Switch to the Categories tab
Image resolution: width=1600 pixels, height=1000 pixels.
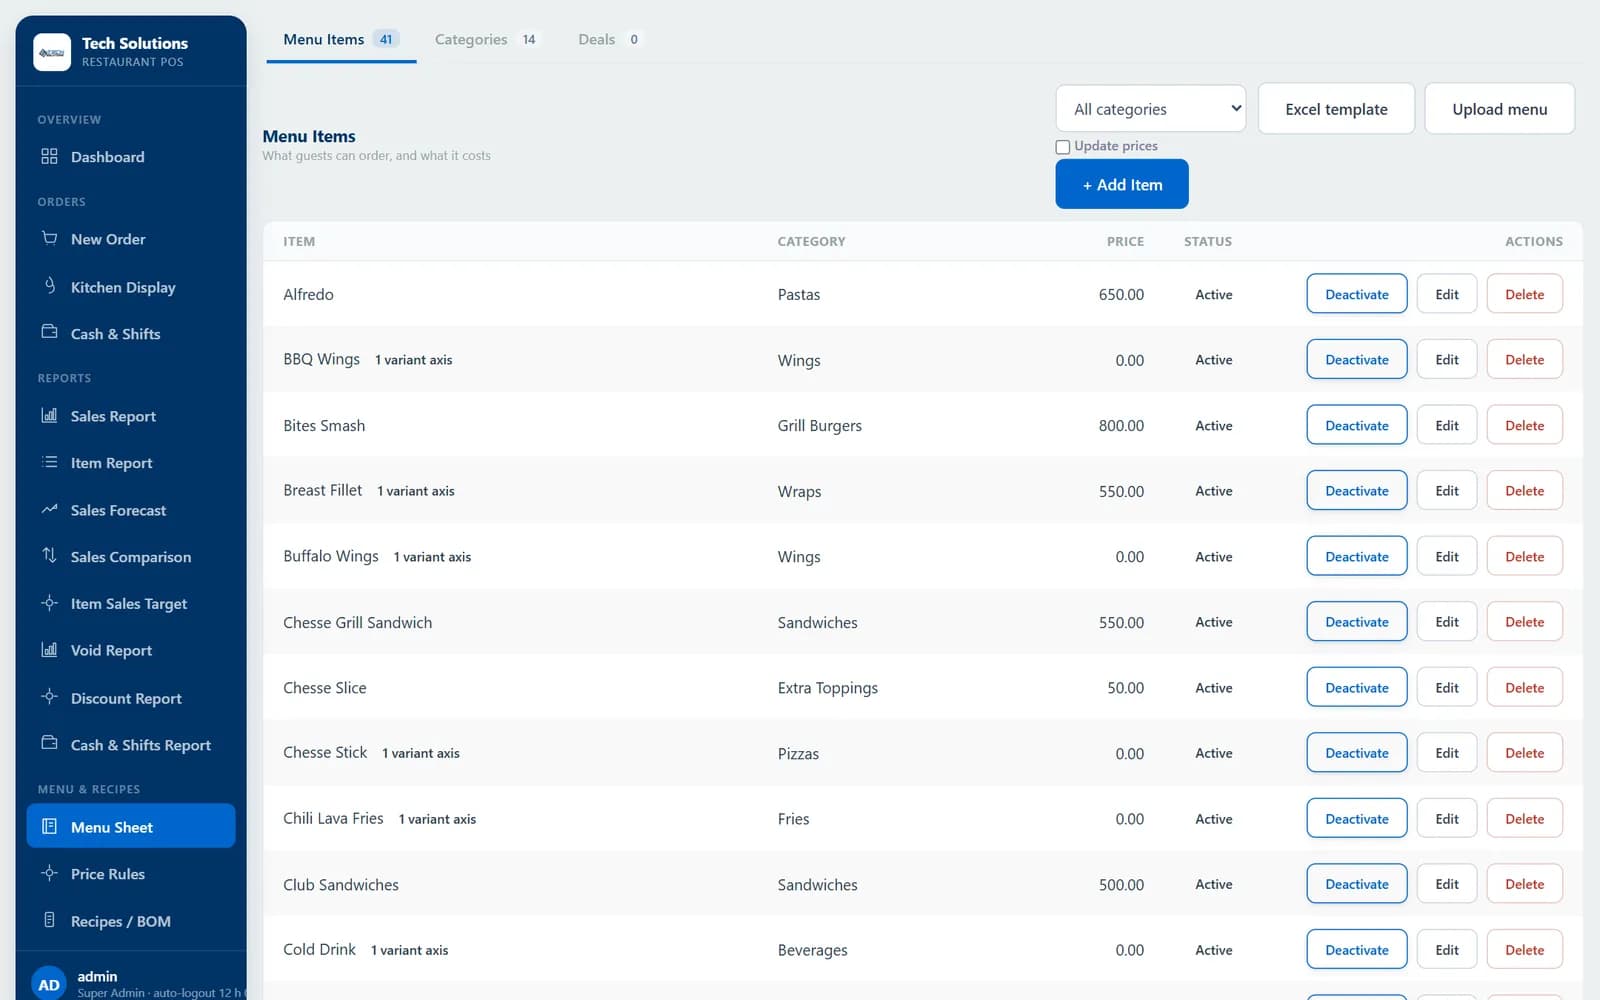[486, 40]
